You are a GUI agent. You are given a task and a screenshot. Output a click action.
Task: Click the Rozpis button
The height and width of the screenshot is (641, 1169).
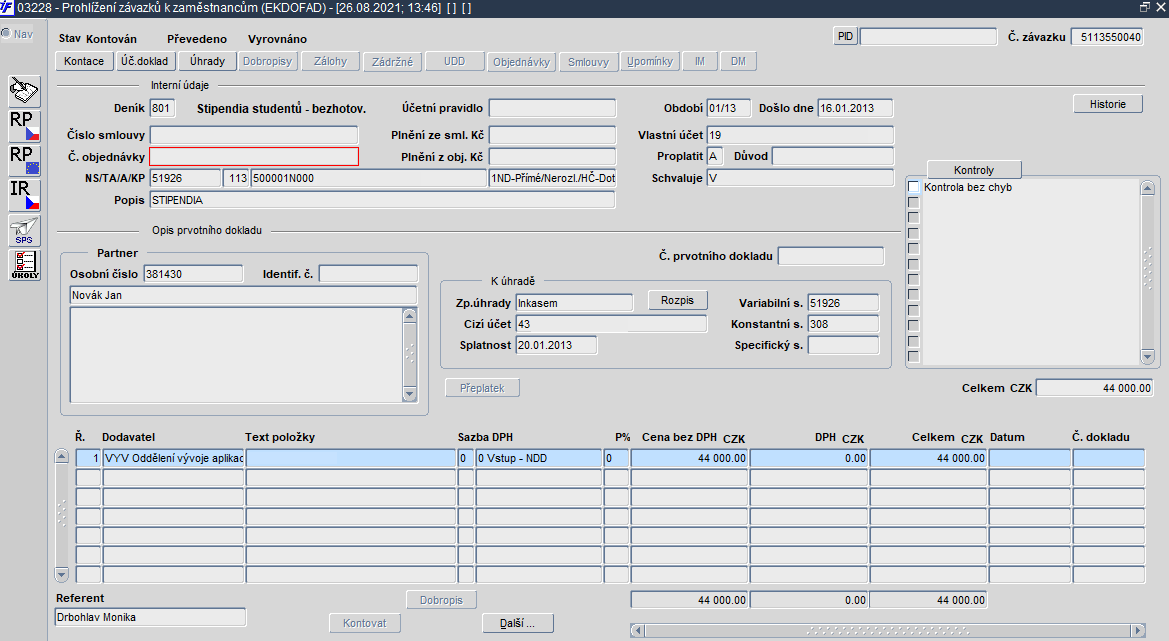677,300
